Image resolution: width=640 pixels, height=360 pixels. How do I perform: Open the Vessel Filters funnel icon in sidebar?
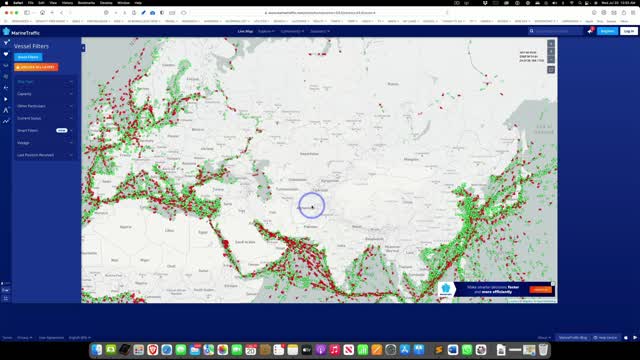[6, 42]
